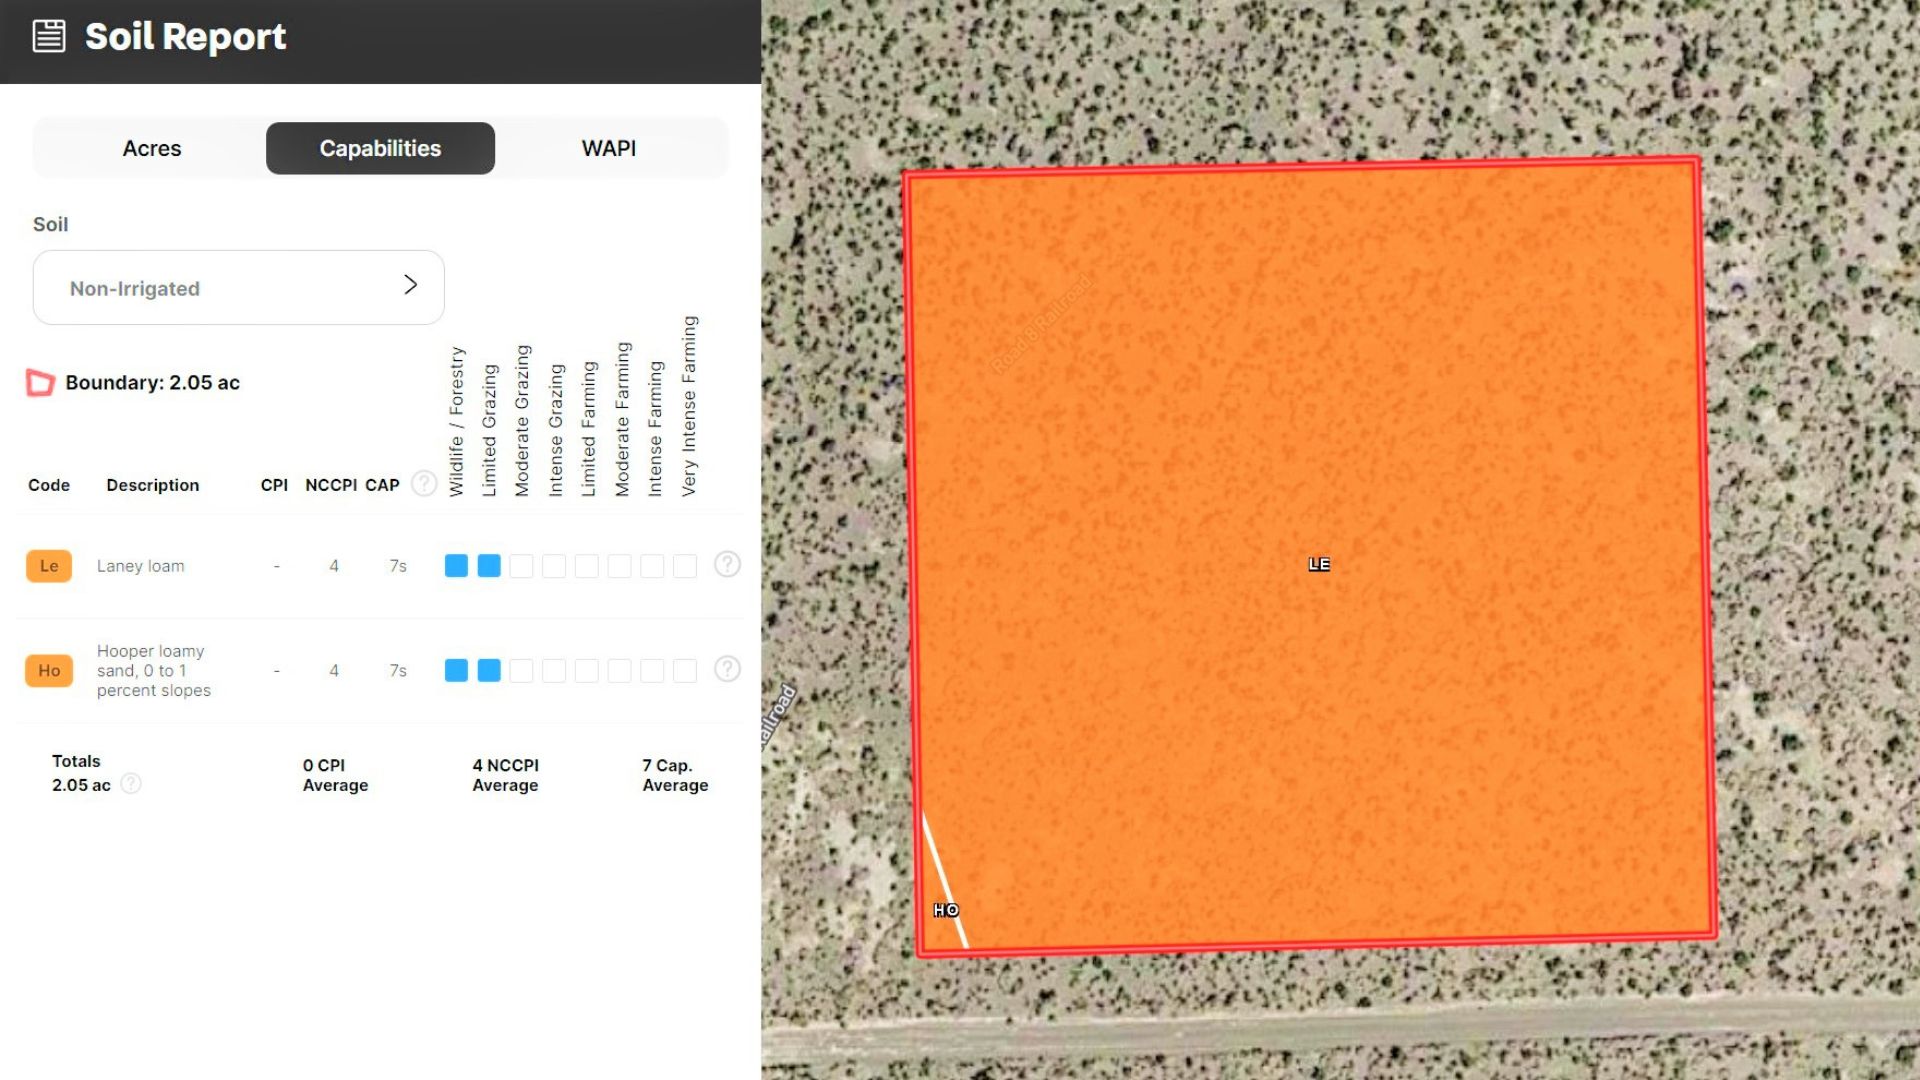Toggle Laney loam Moderate Grazing box
Image resolution: width=1920 pixels, height=1080 pixels.
[x=521, y=566]
